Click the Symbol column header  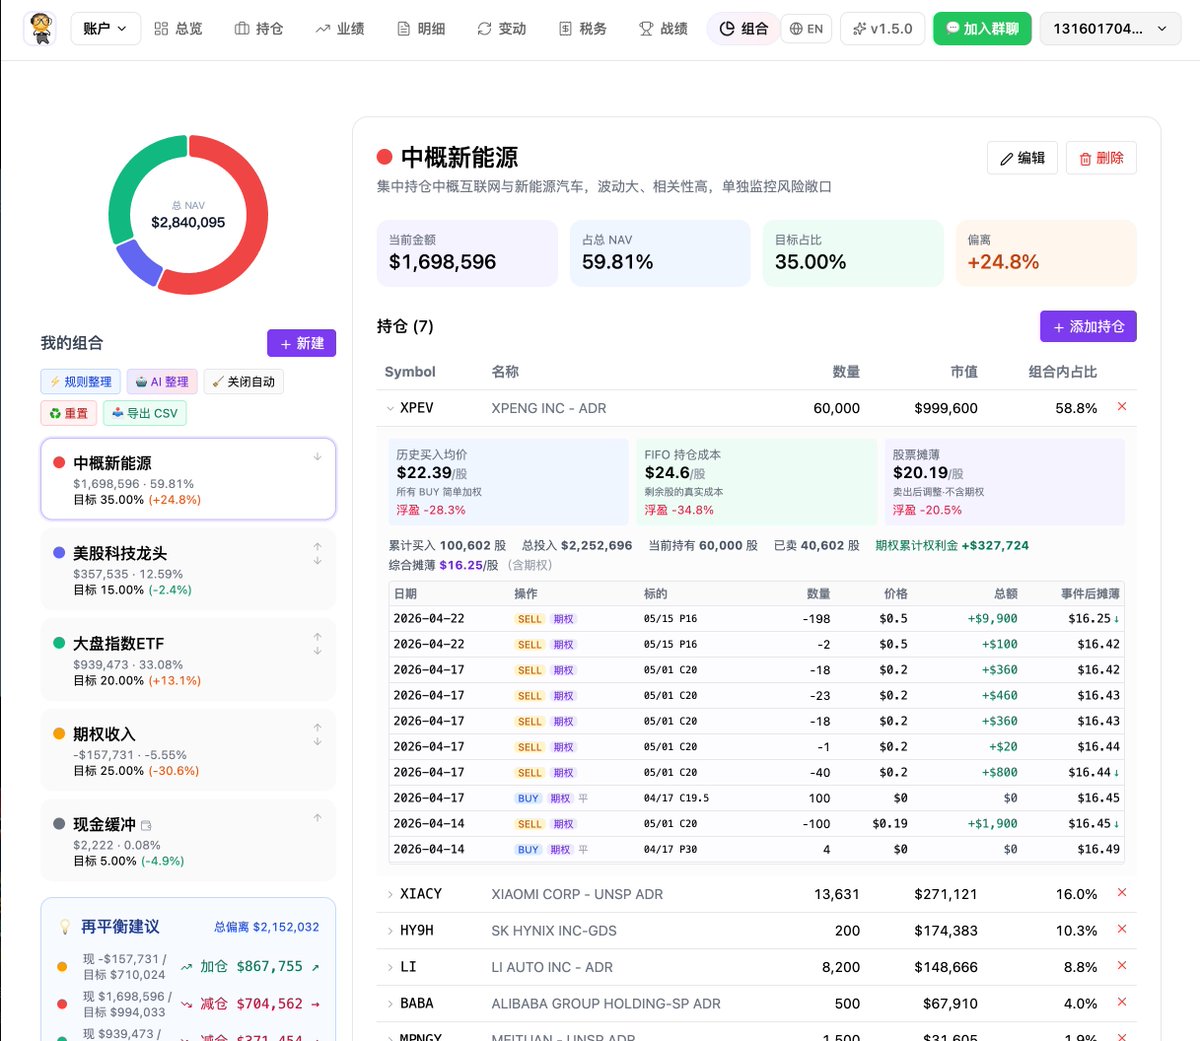[410, 372]
